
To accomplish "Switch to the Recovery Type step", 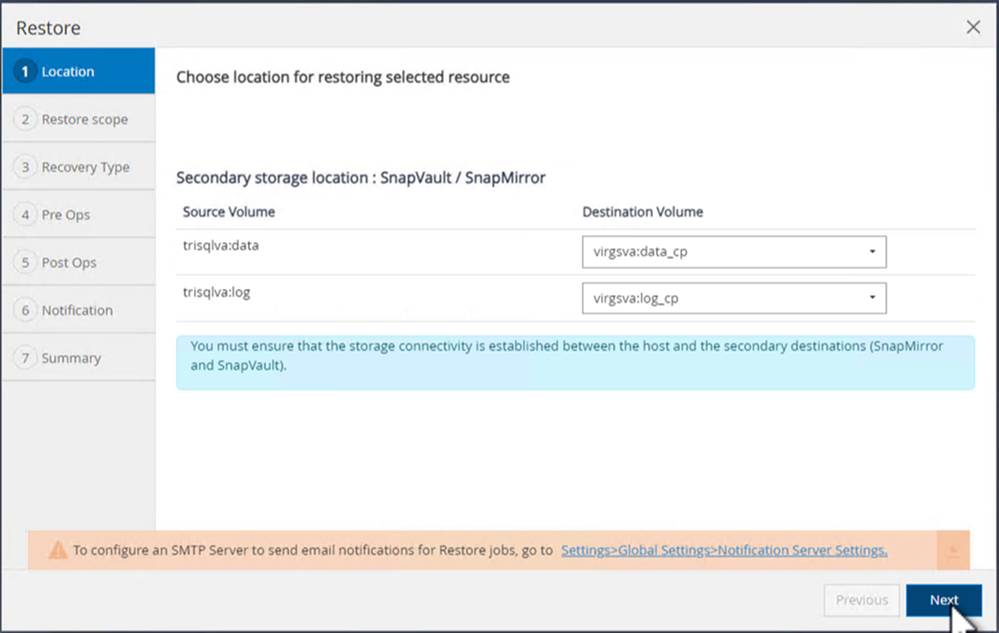I will click(85, 167).
